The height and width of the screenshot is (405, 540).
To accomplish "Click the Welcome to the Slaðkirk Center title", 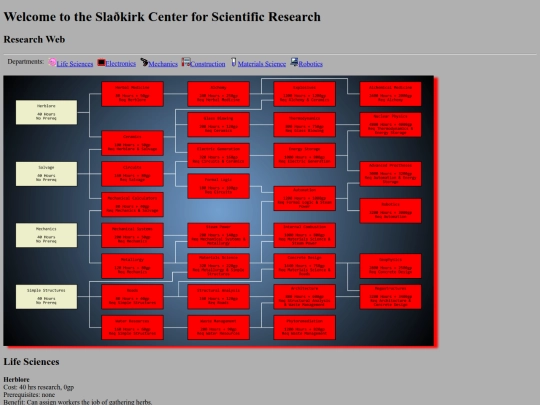I will (x=162, y=17).
